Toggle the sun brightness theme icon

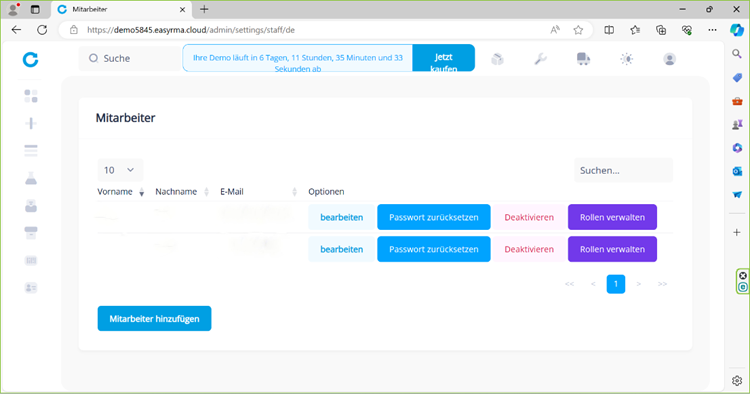627,59
